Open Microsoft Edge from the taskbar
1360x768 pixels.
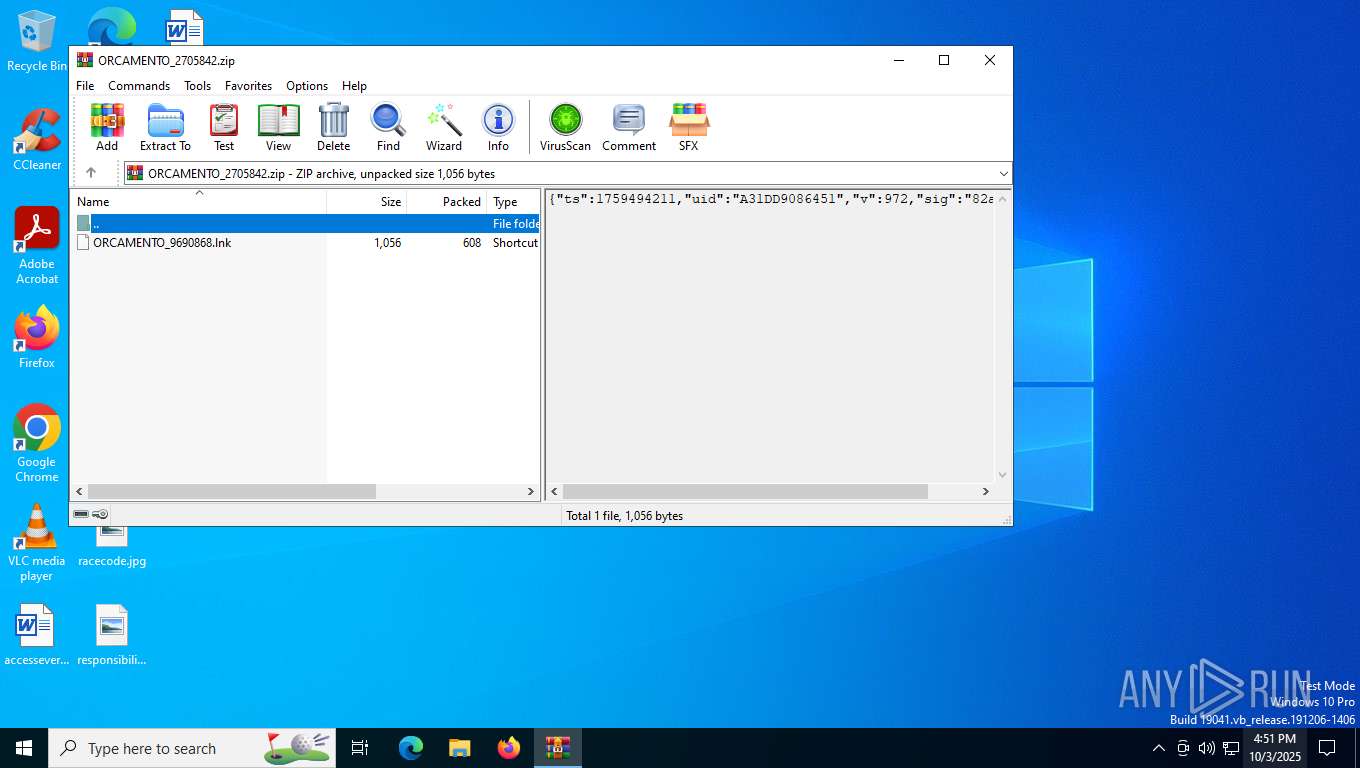411,748
